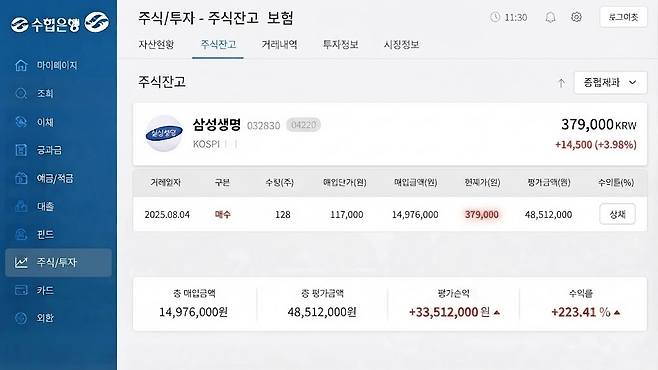Open the 카드 card icon in sidebar
Viewport: 658px width, 370px height.
click(x=21, y=290)
